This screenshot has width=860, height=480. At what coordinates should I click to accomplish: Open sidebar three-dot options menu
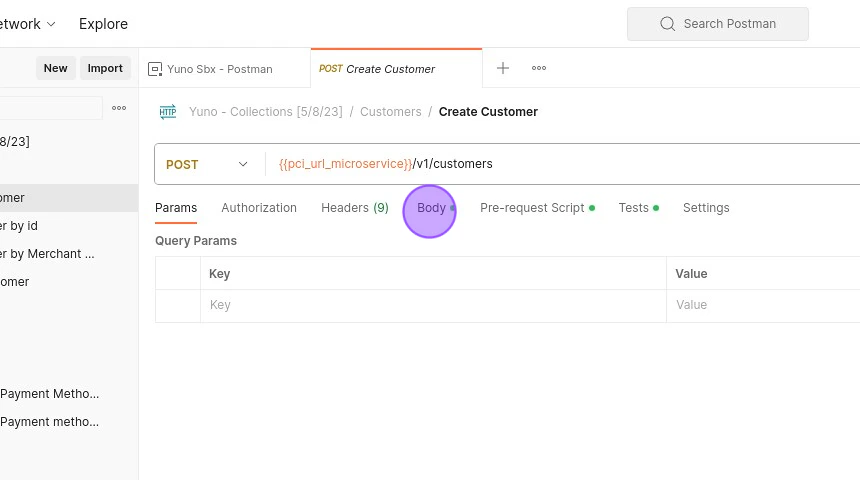[119, 108]
